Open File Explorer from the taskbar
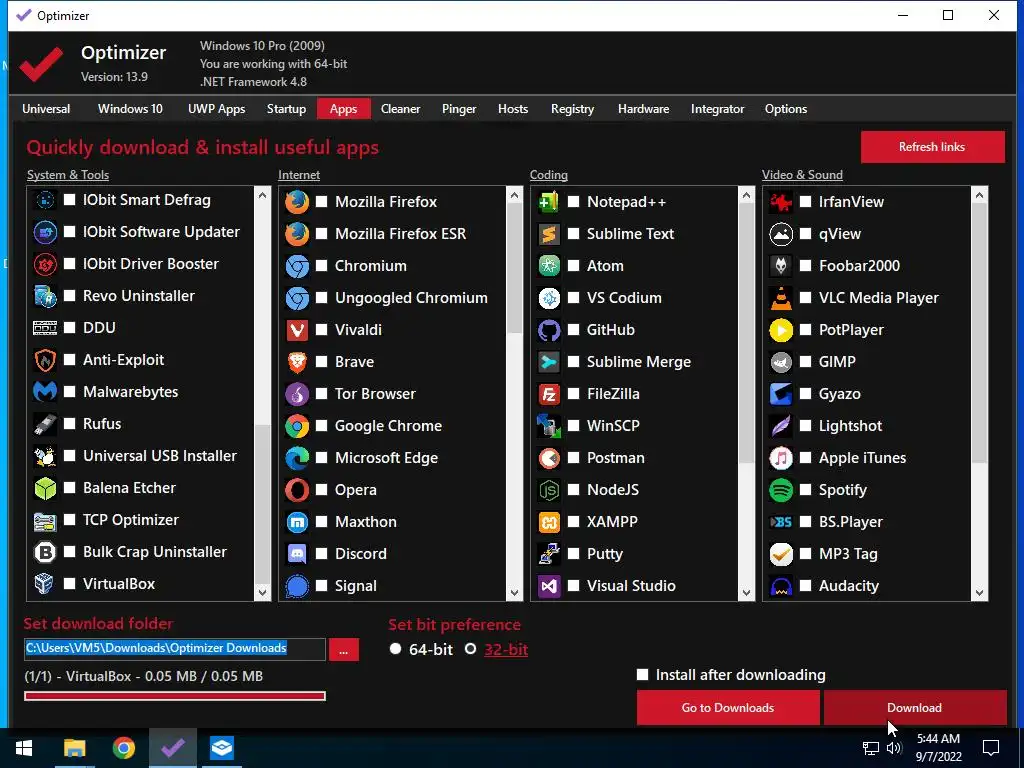Viewport: 1024px width, 768px height. 74,748
